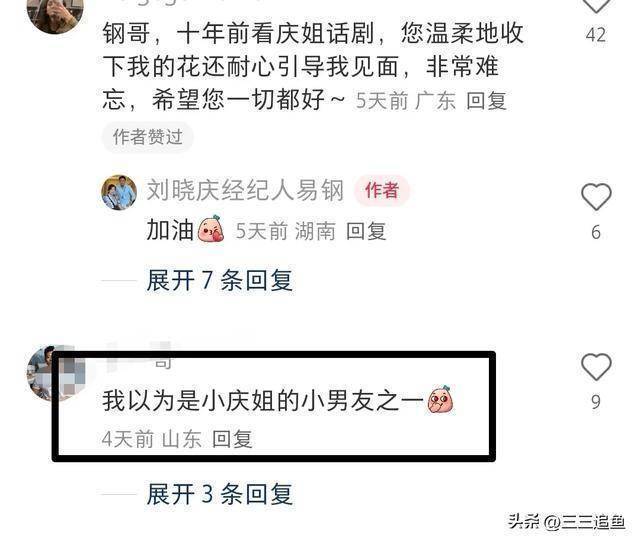
Task: Open username 刘晓庆经纪人易钢
Action: (245, 191)
